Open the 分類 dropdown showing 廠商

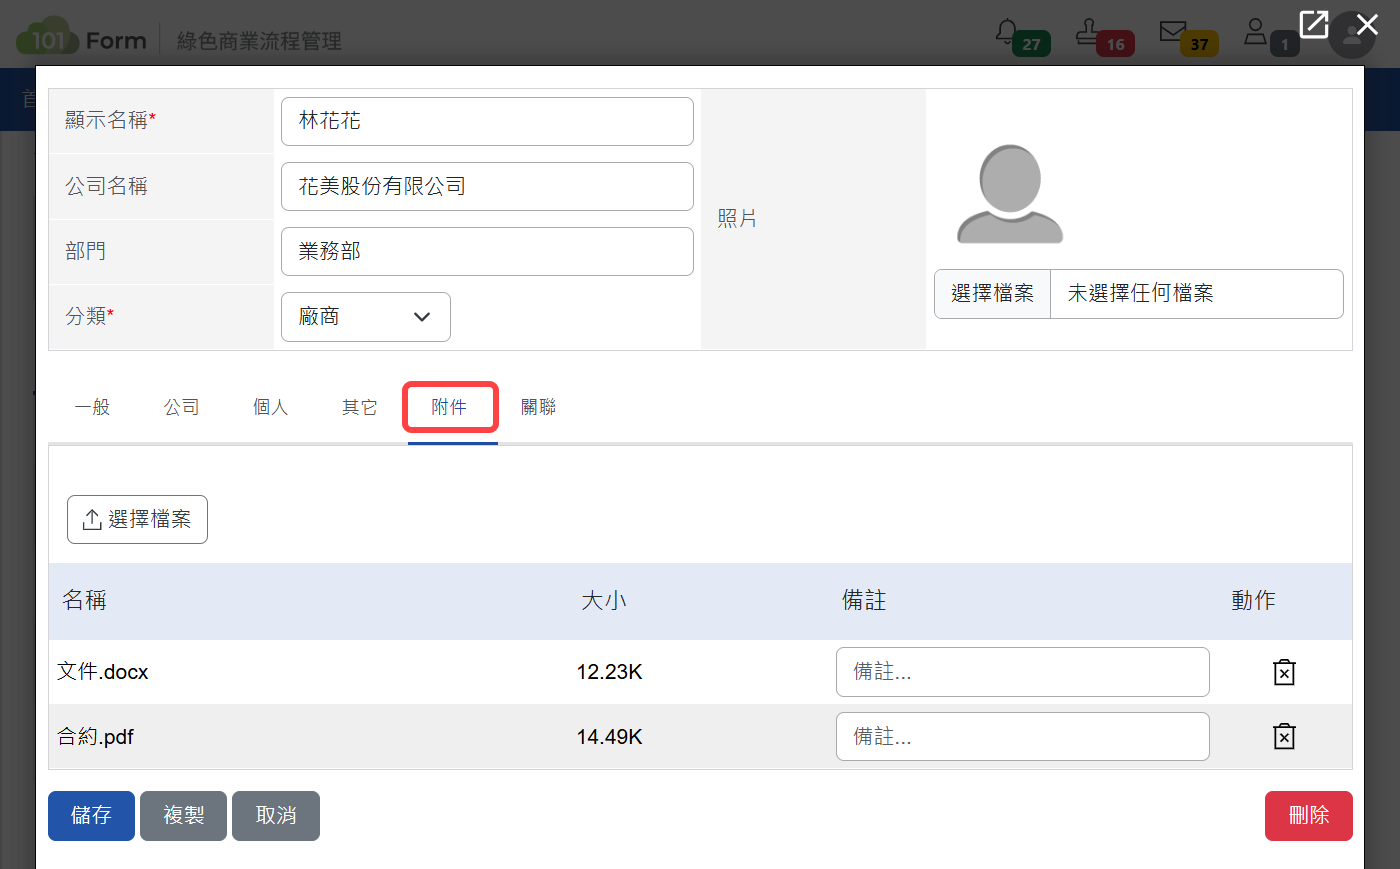pos(366,317)
